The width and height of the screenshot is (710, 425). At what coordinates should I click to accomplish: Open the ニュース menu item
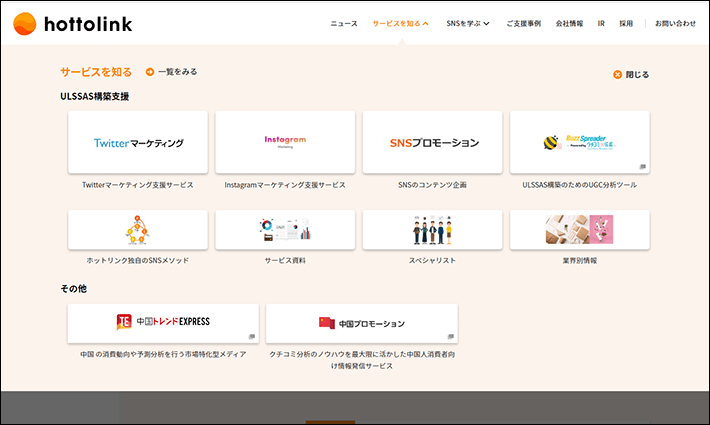click(x=344, y=24)
